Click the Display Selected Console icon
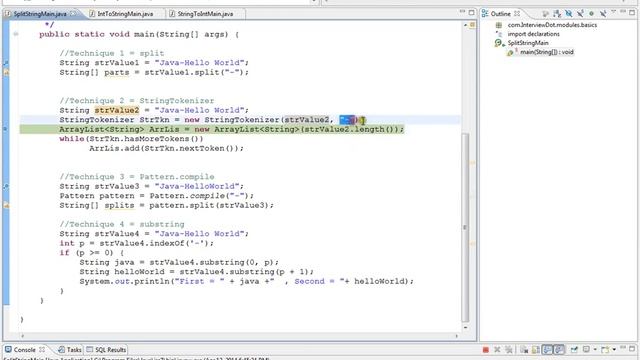The height and width of the screenshot is (360, 640). coord(586,349)
